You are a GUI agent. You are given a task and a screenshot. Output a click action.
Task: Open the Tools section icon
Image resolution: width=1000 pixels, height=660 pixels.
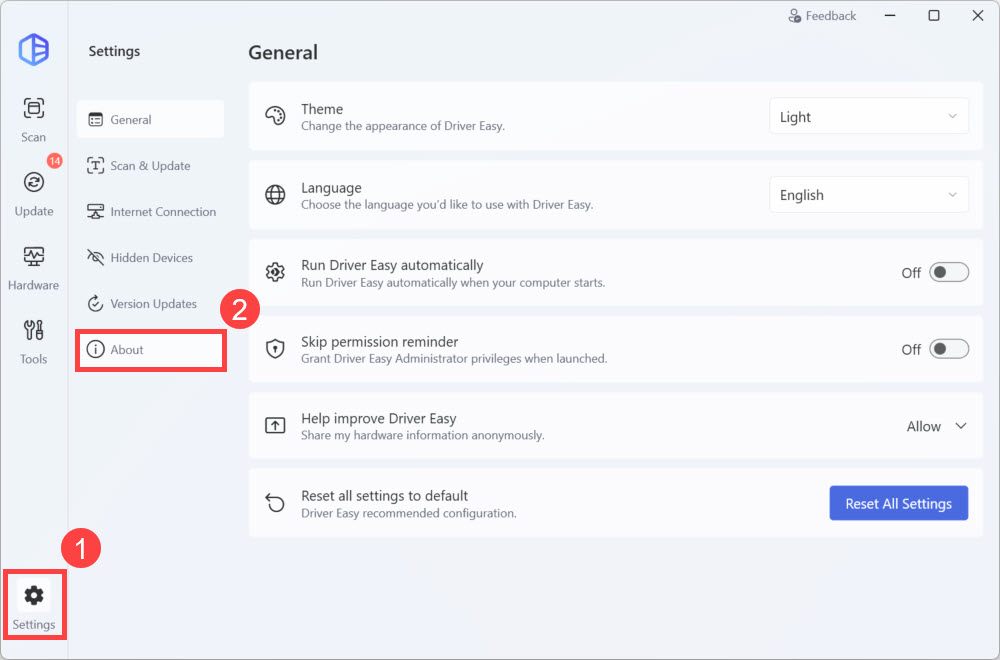34,330
